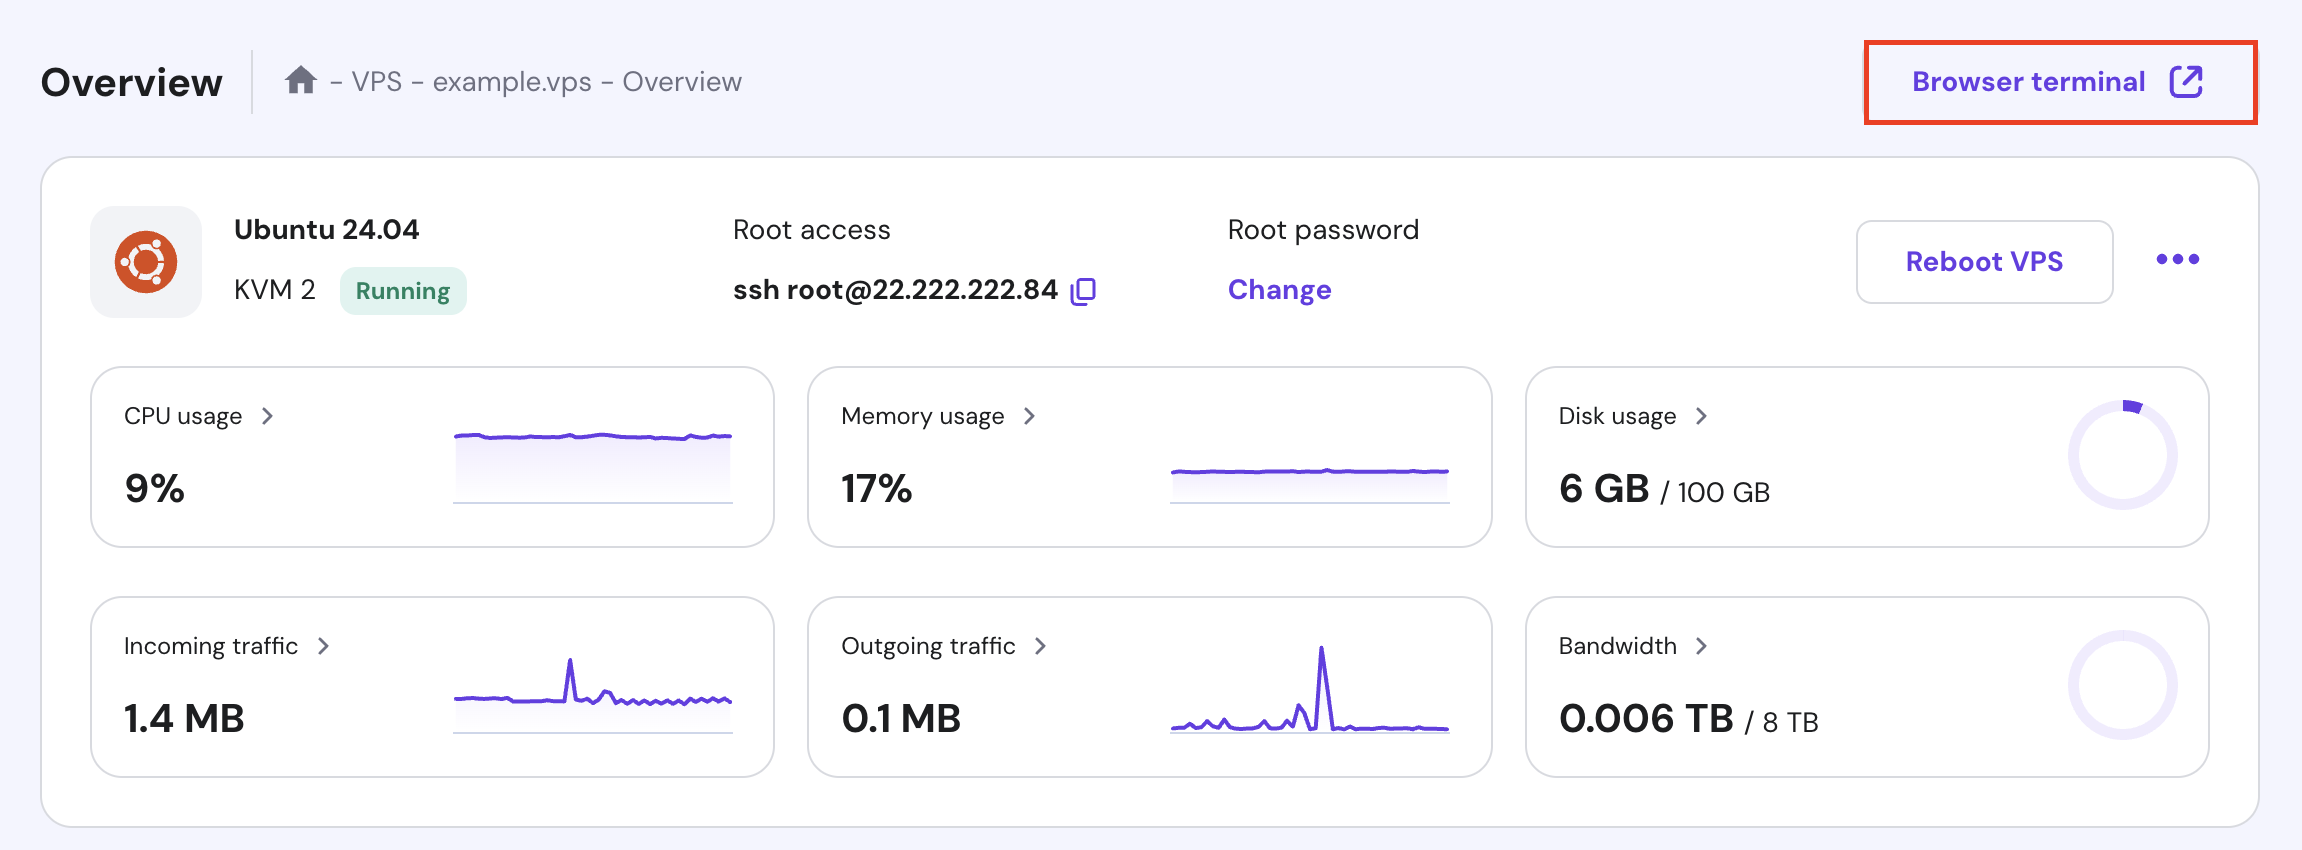
Task: Copy the SSH root command
Action: click(1083, 291)
